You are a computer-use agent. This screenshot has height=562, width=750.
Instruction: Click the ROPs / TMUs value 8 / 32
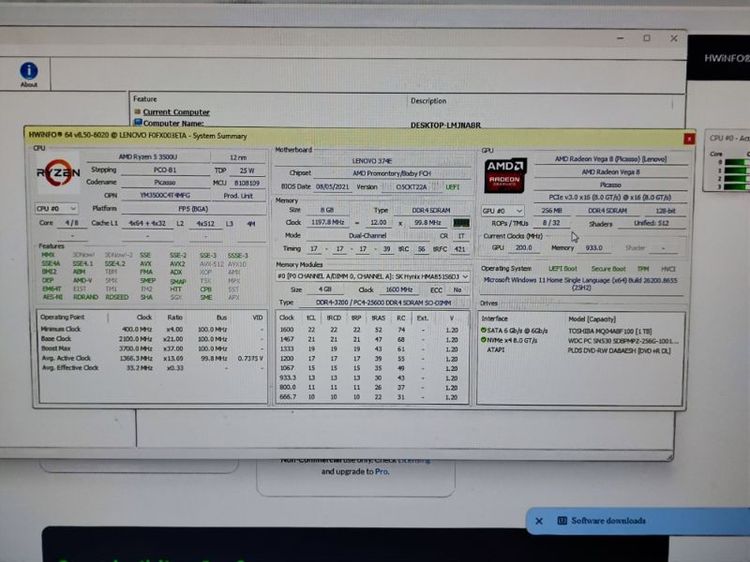click(551, 223)
